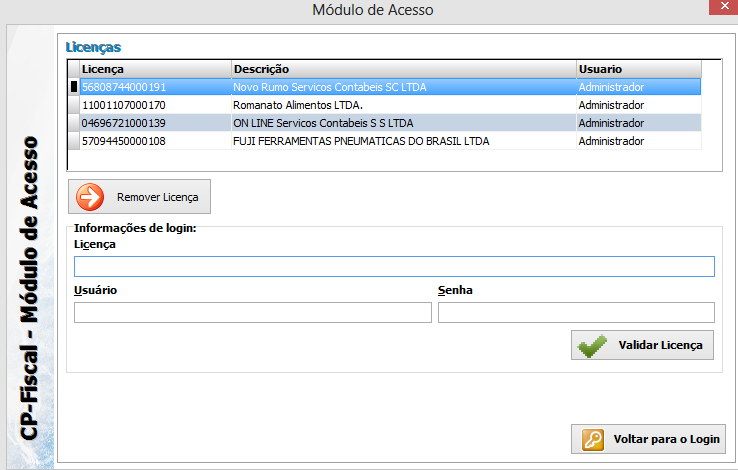Click the row selector of the ON LINE Servicos row

[x=74, y=123]
